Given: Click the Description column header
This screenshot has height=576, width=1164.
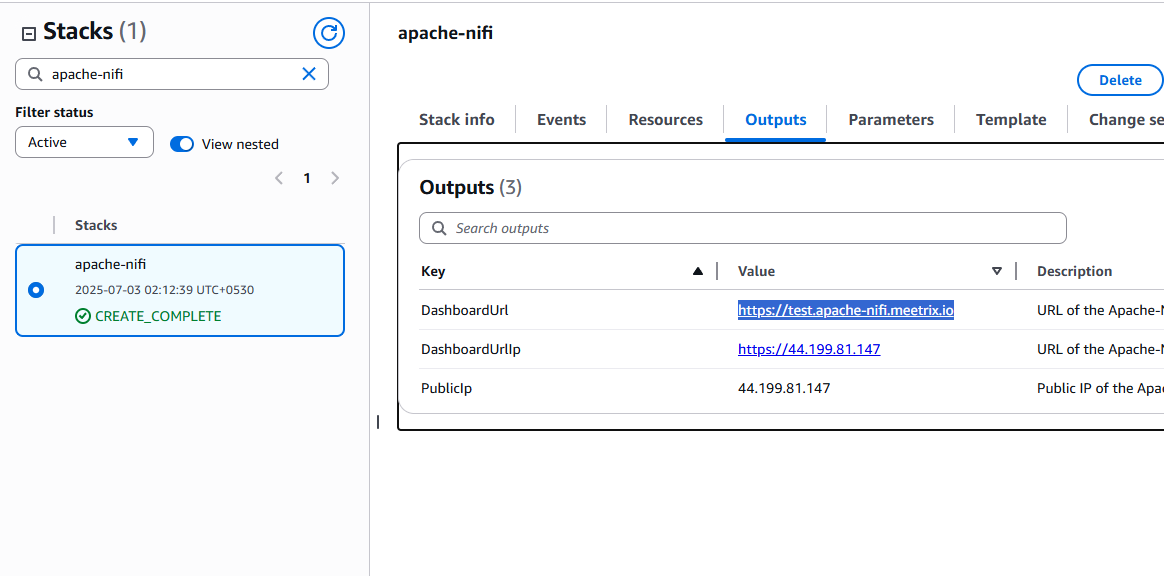Looking at the screenshot, I should 1074,272.
